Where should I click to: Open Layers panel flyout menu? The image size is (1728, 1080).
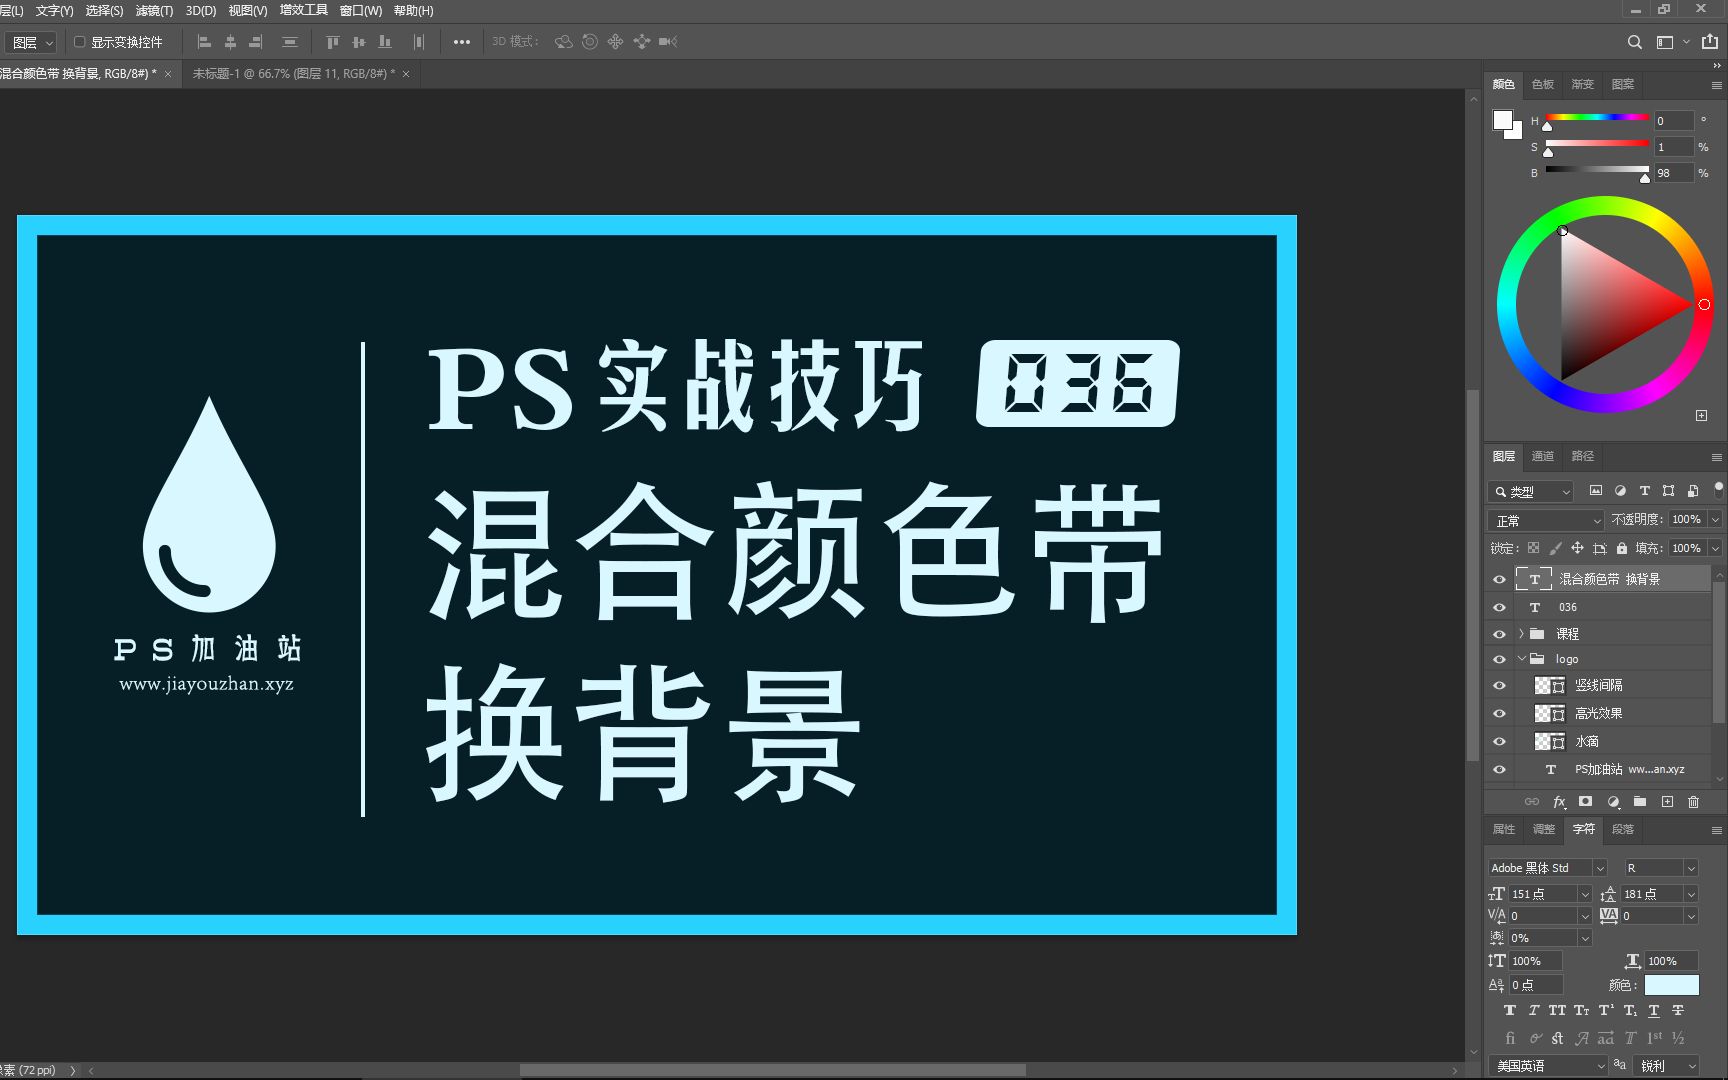point(1717,457)
